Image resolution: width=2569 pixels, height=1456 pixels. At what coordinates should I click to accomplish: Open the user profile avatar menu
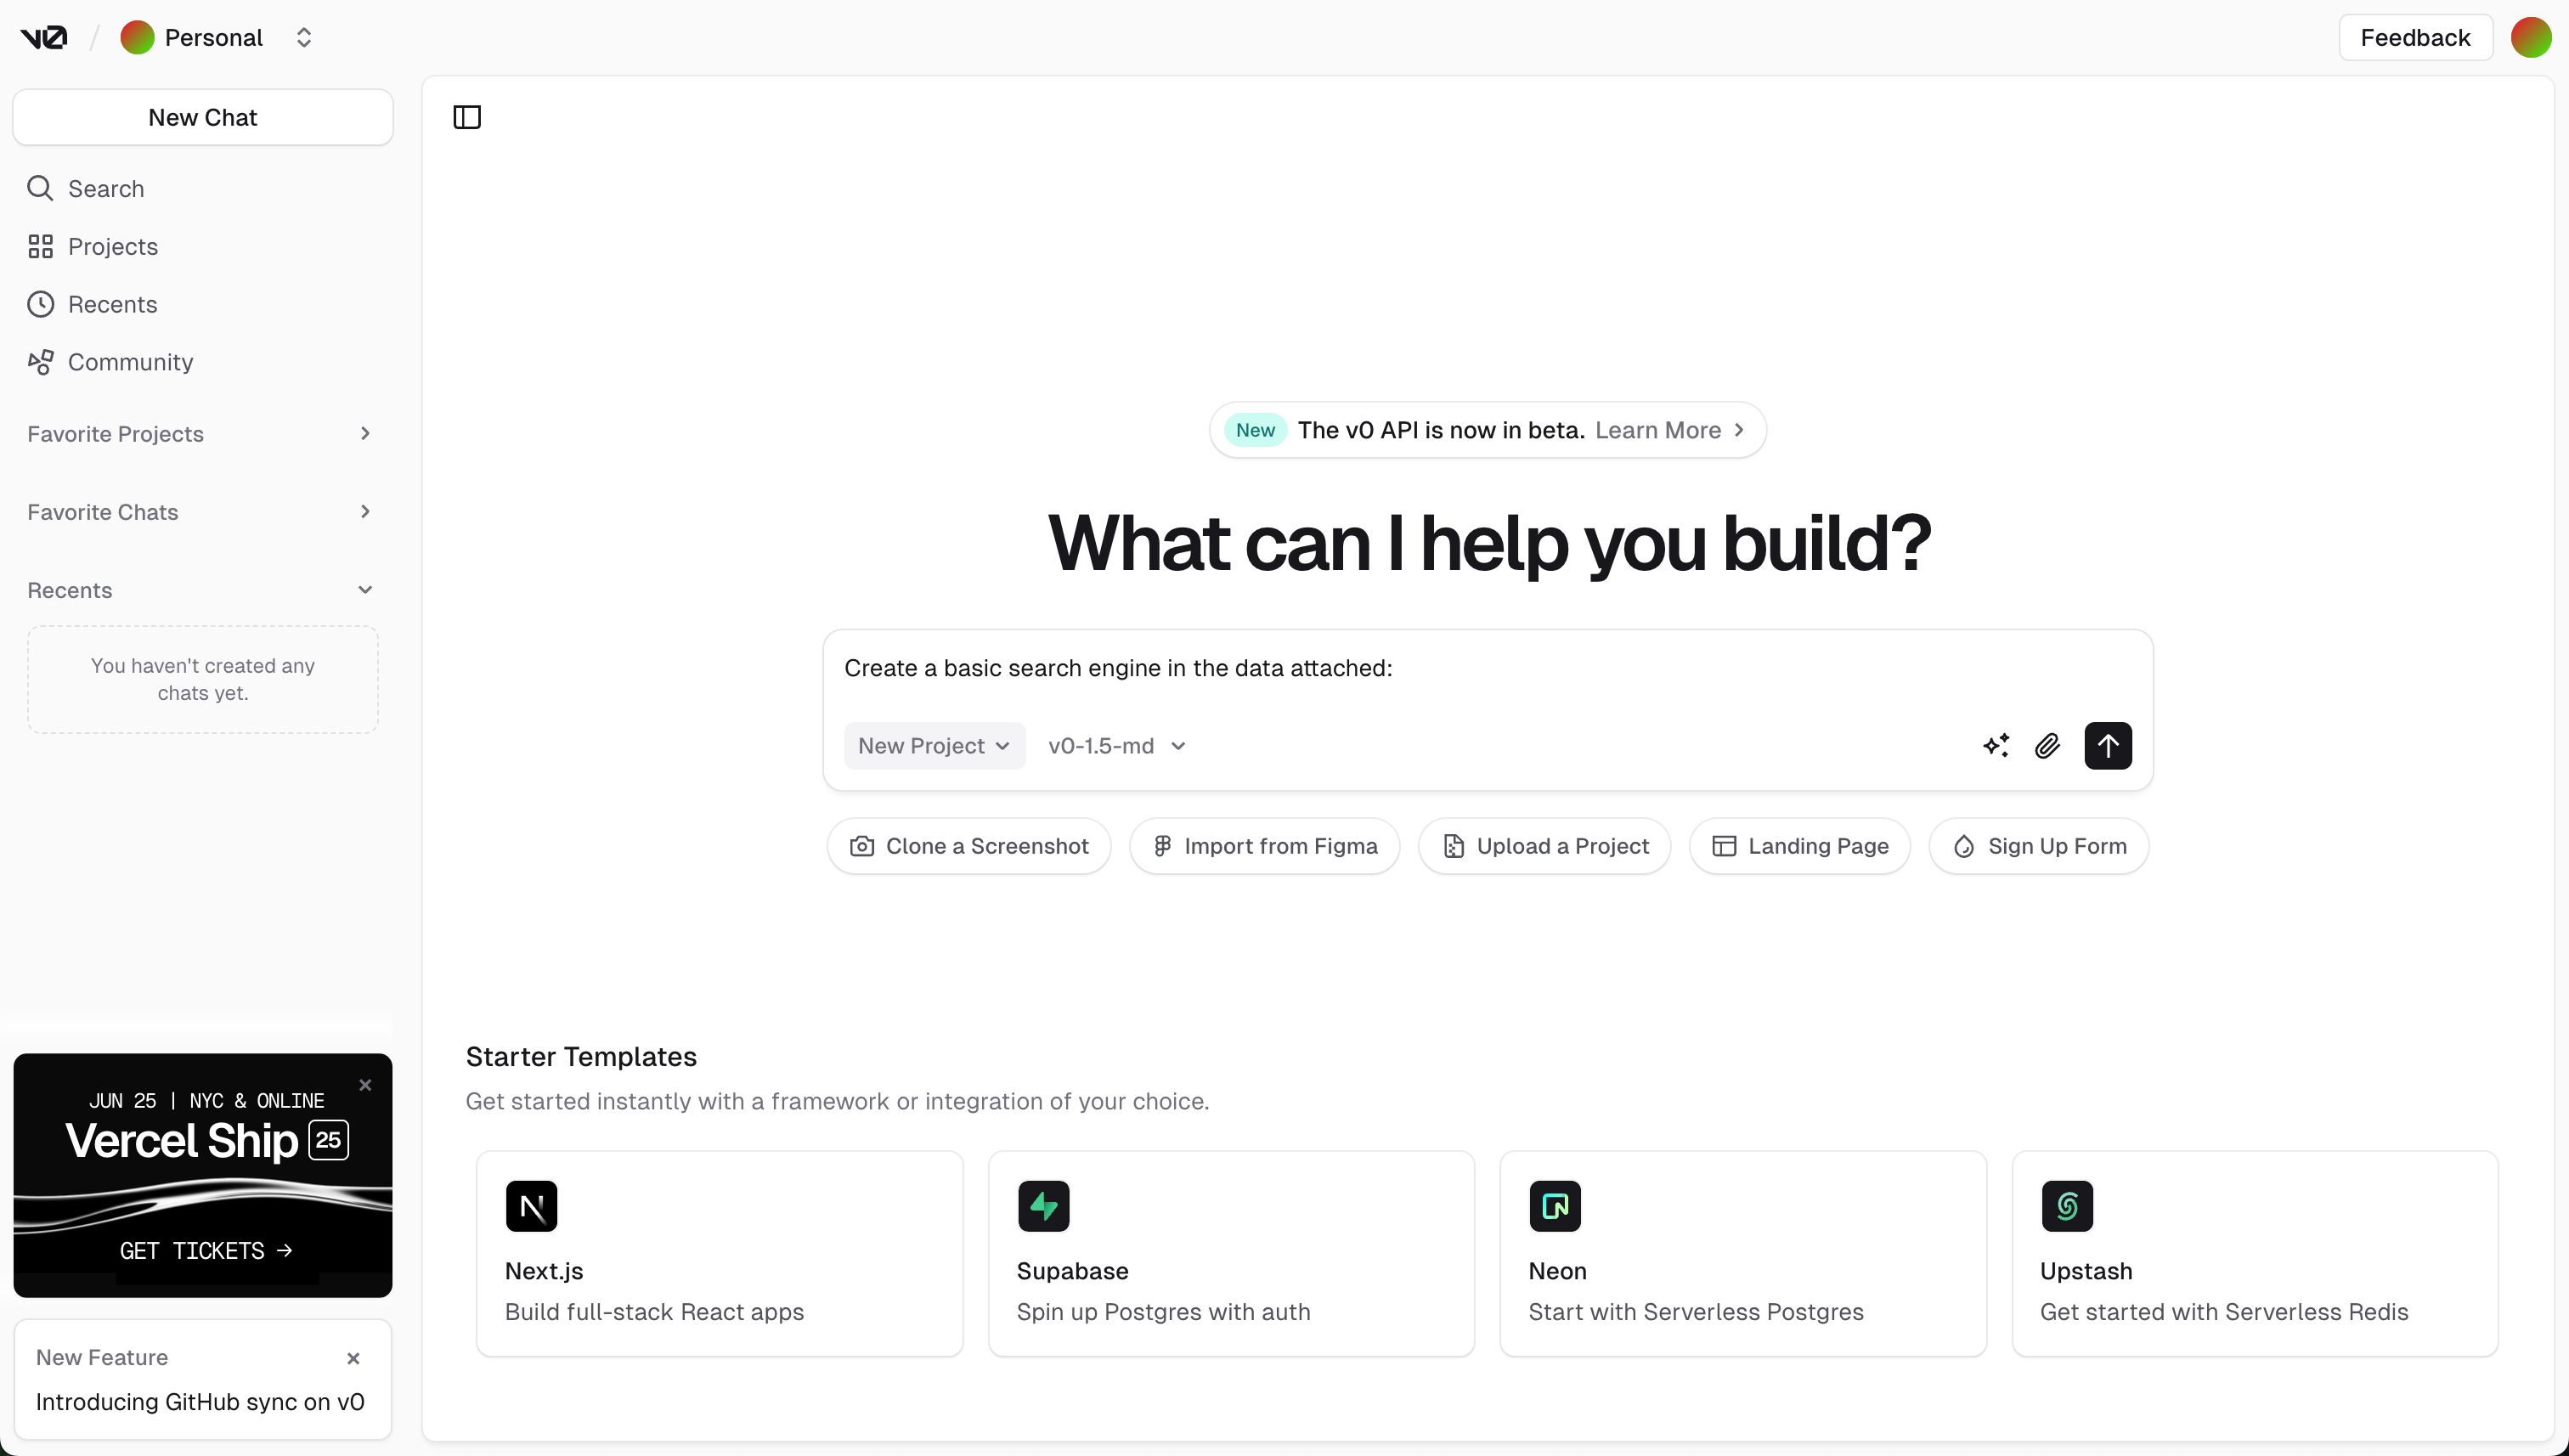tap(2531, 38)
